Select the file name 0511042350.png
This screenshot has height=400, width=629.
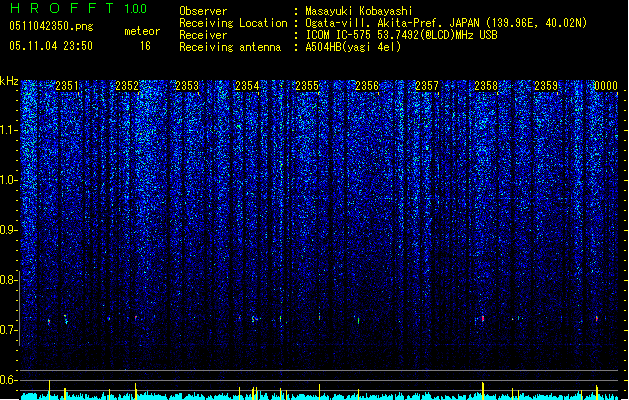(x=51, y=26)
